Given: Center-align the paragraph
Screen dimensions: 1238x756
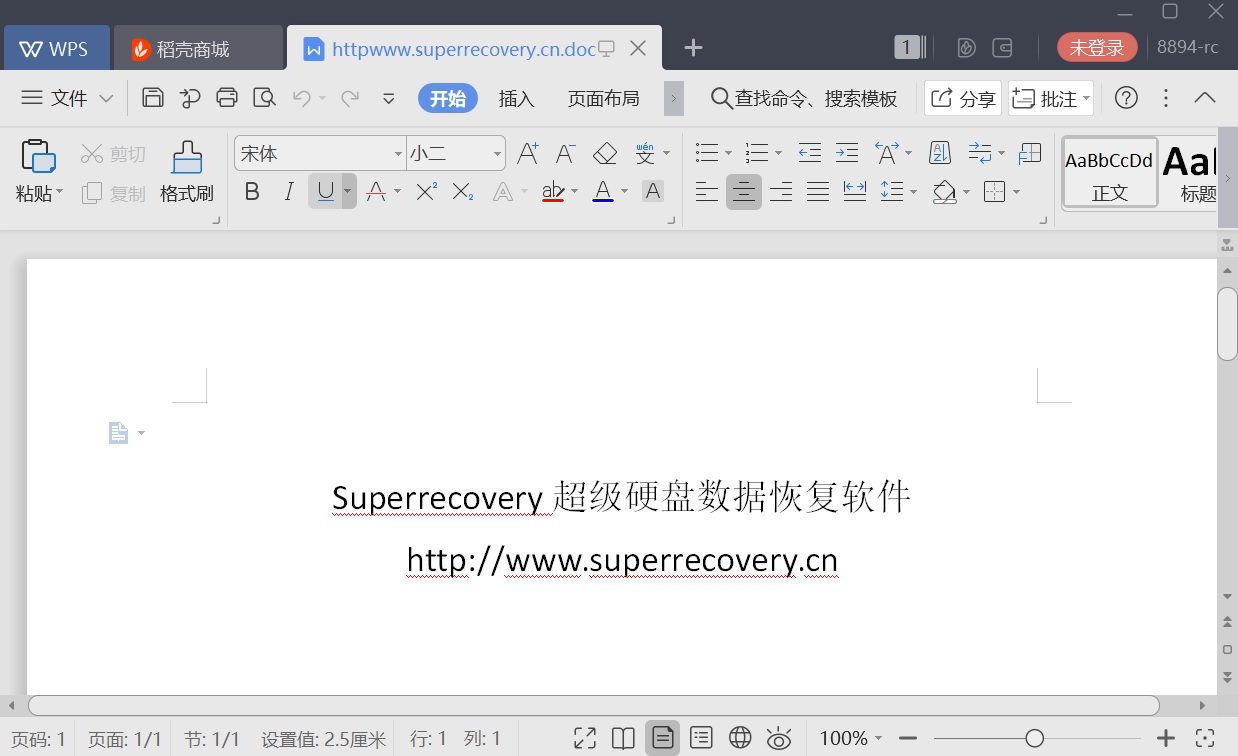Looking at the screenshot, I should click(743, 191).
